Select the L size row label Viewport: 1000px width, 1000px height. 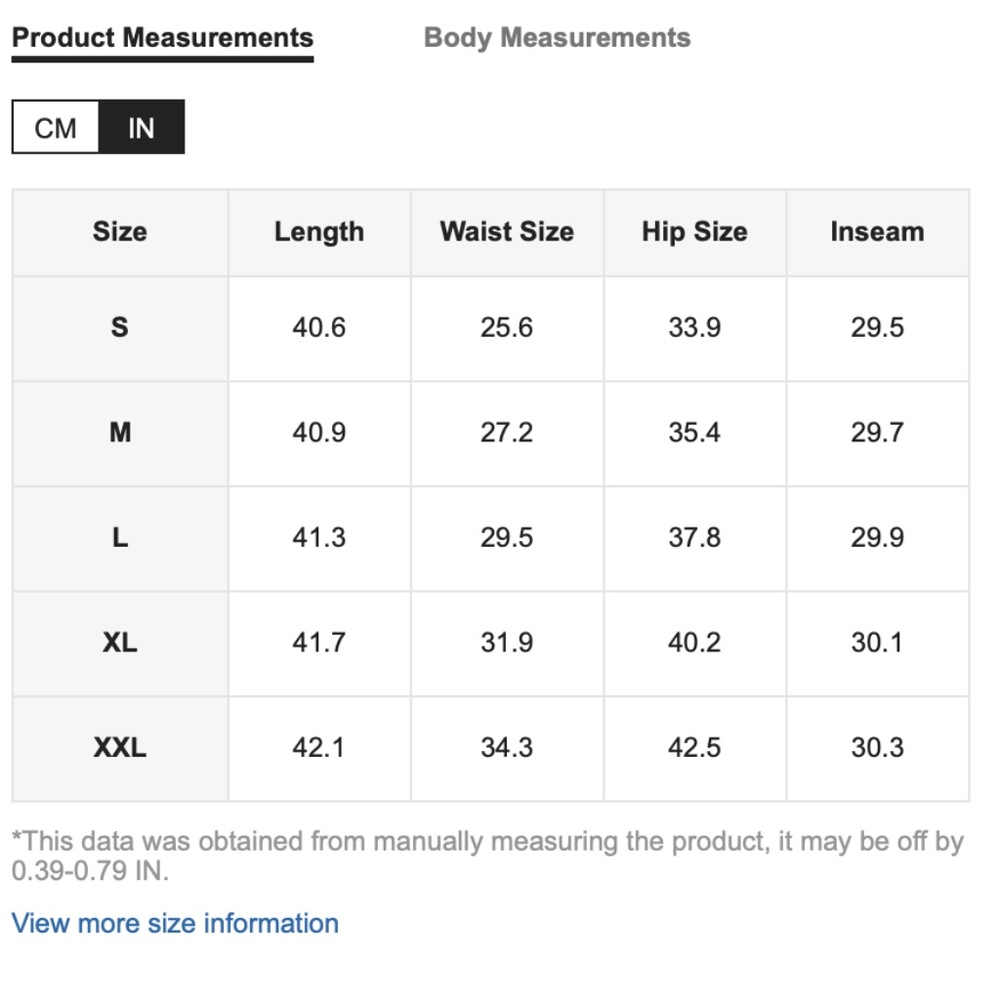[120, 538]
